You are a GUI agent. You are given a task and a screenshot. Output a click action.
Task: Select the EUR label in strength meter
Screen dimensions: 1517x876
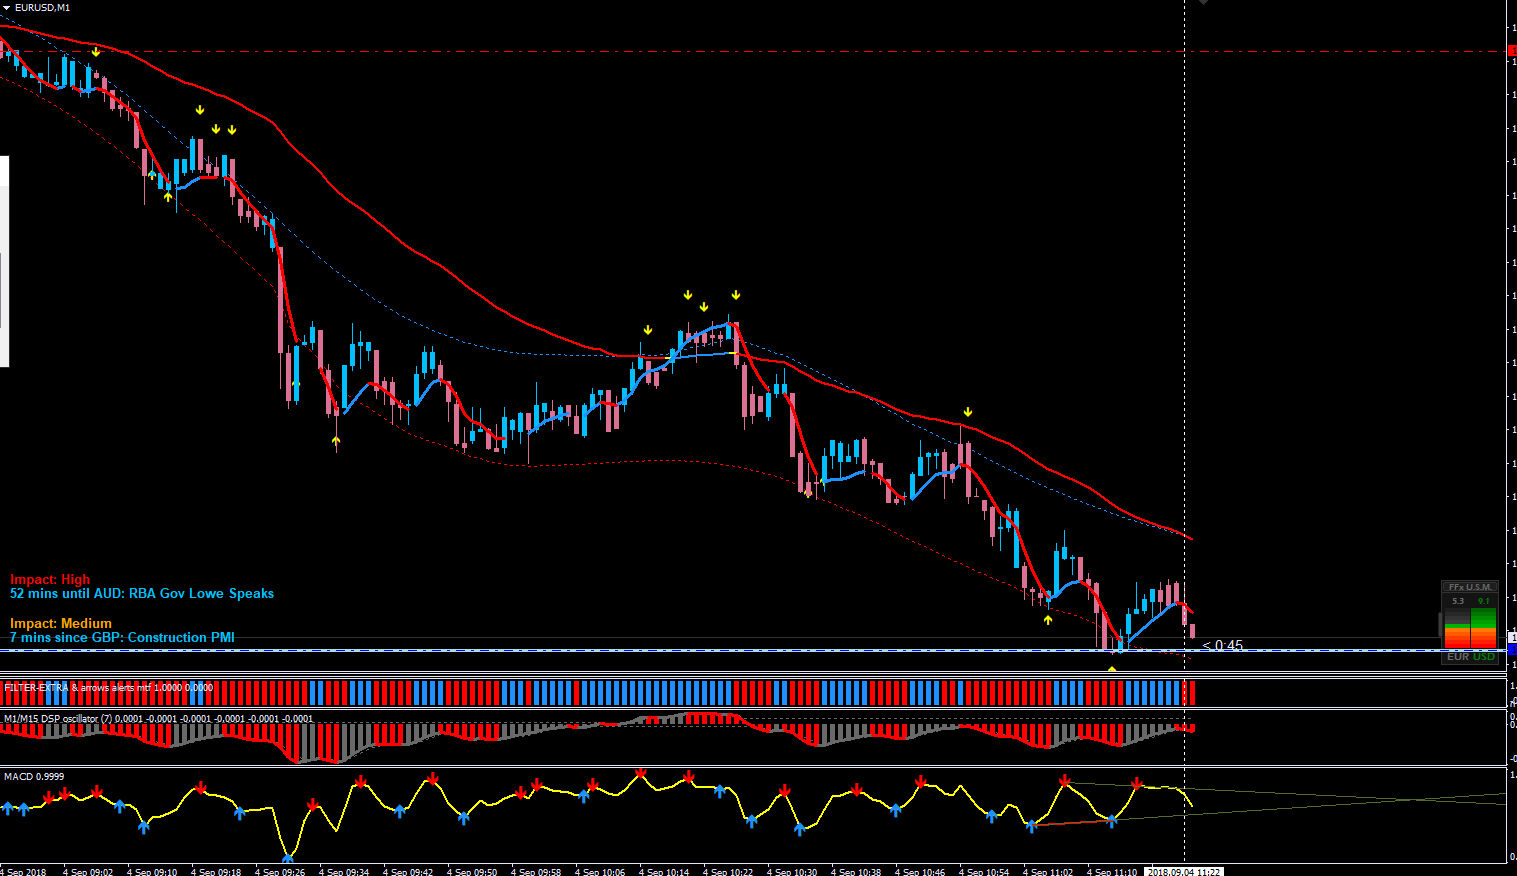[x=1458, y=656]
